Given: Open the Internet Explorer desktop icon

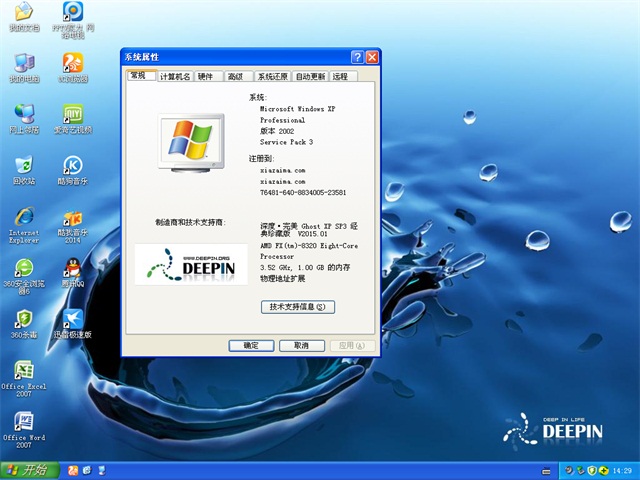Looking at the screenshot, I should pos(24,218).
